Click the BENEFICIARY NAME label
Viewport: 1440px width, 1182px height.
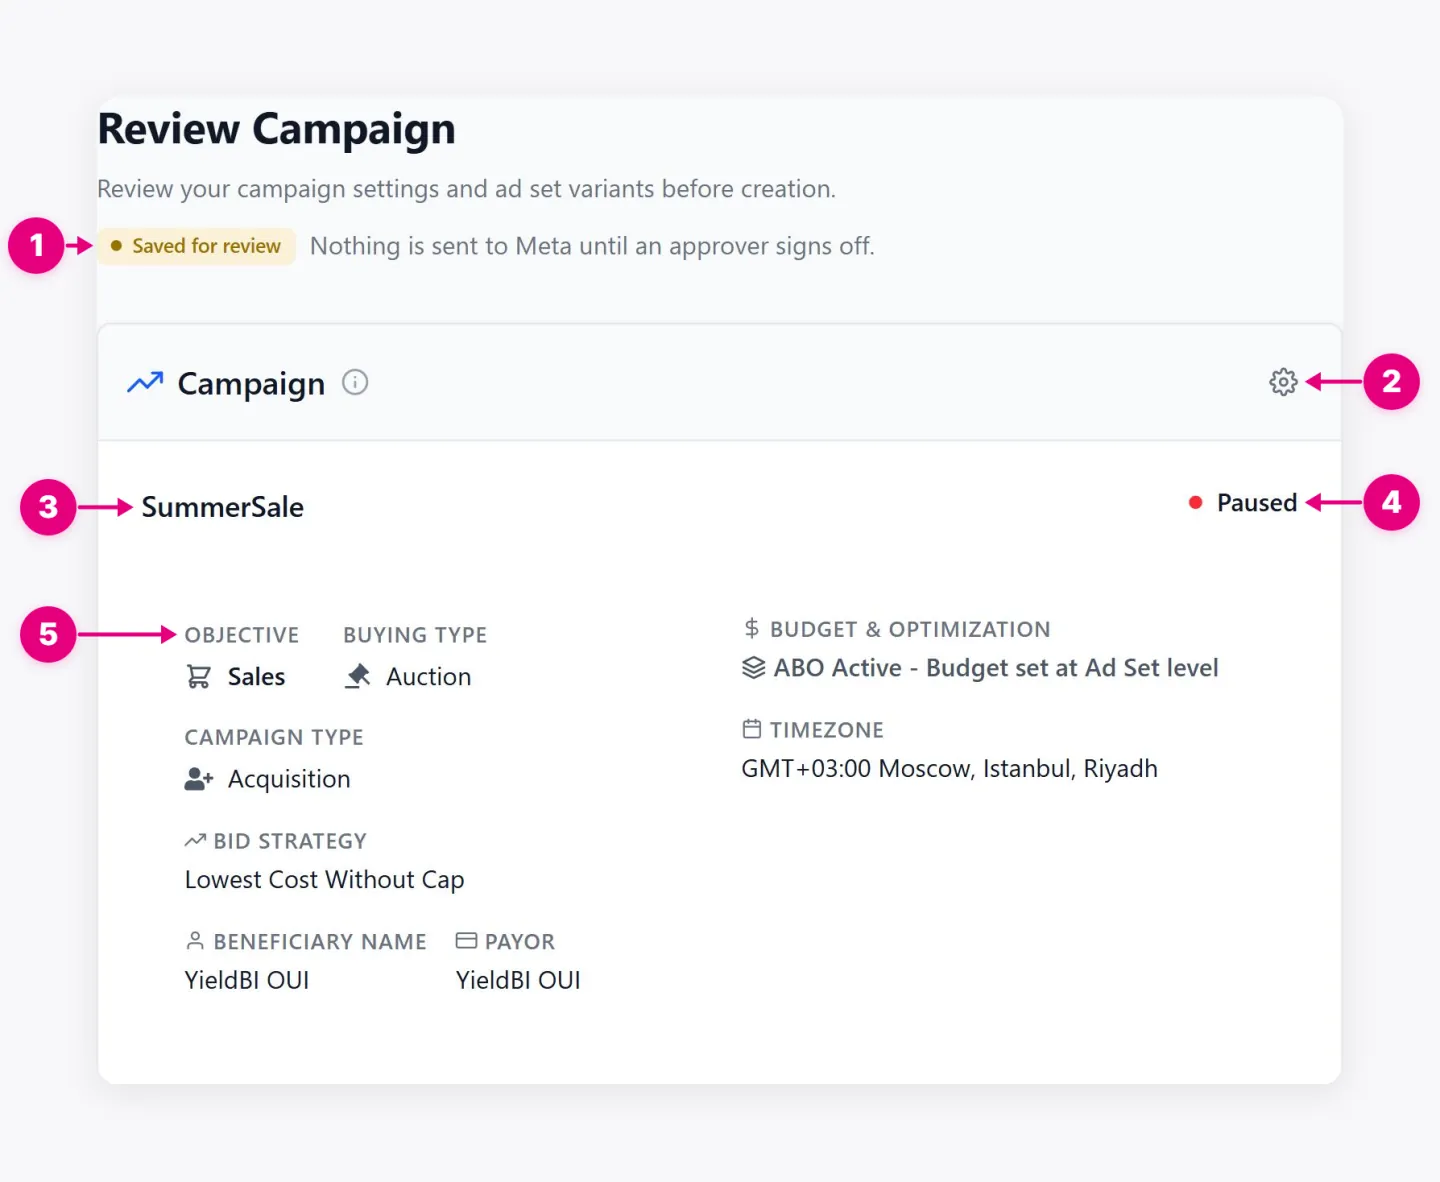320,942
